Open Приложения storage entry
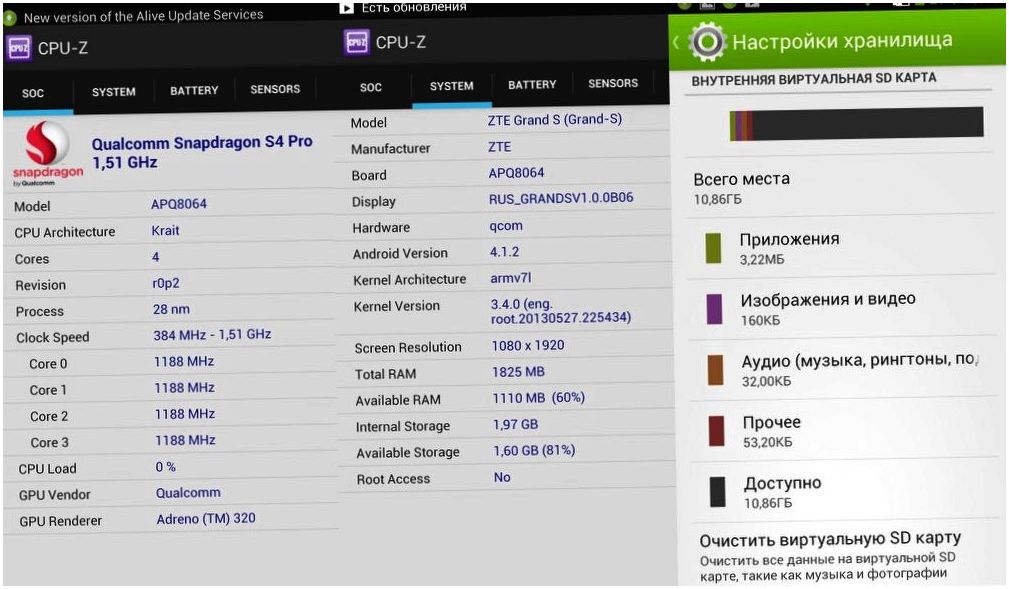Screen dimensions: 1009x589 843,248
